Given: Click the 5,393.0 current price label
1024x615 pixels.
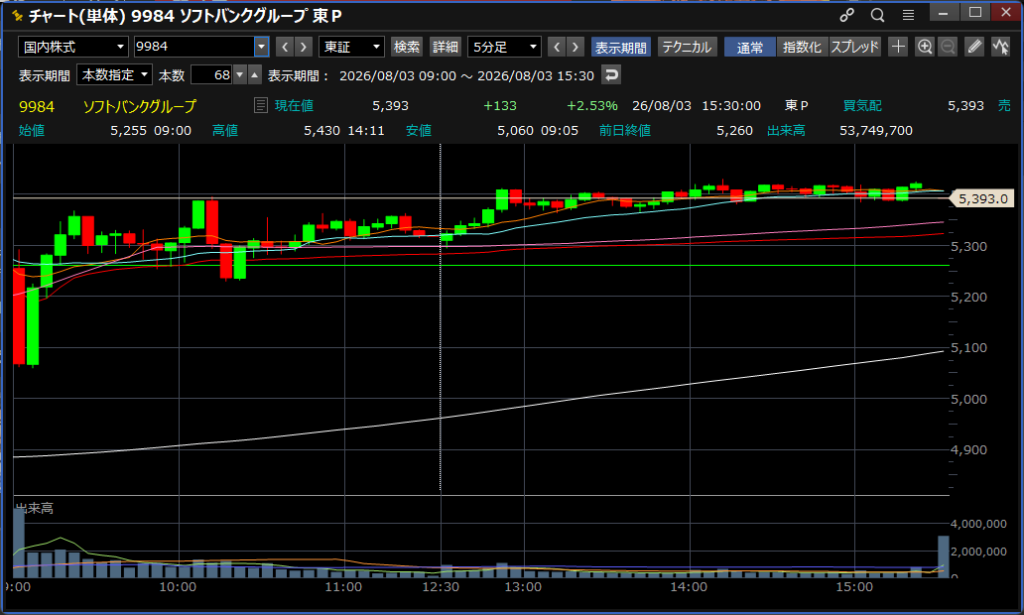Looking at the screenshot, I should click(x=983, y=198).
